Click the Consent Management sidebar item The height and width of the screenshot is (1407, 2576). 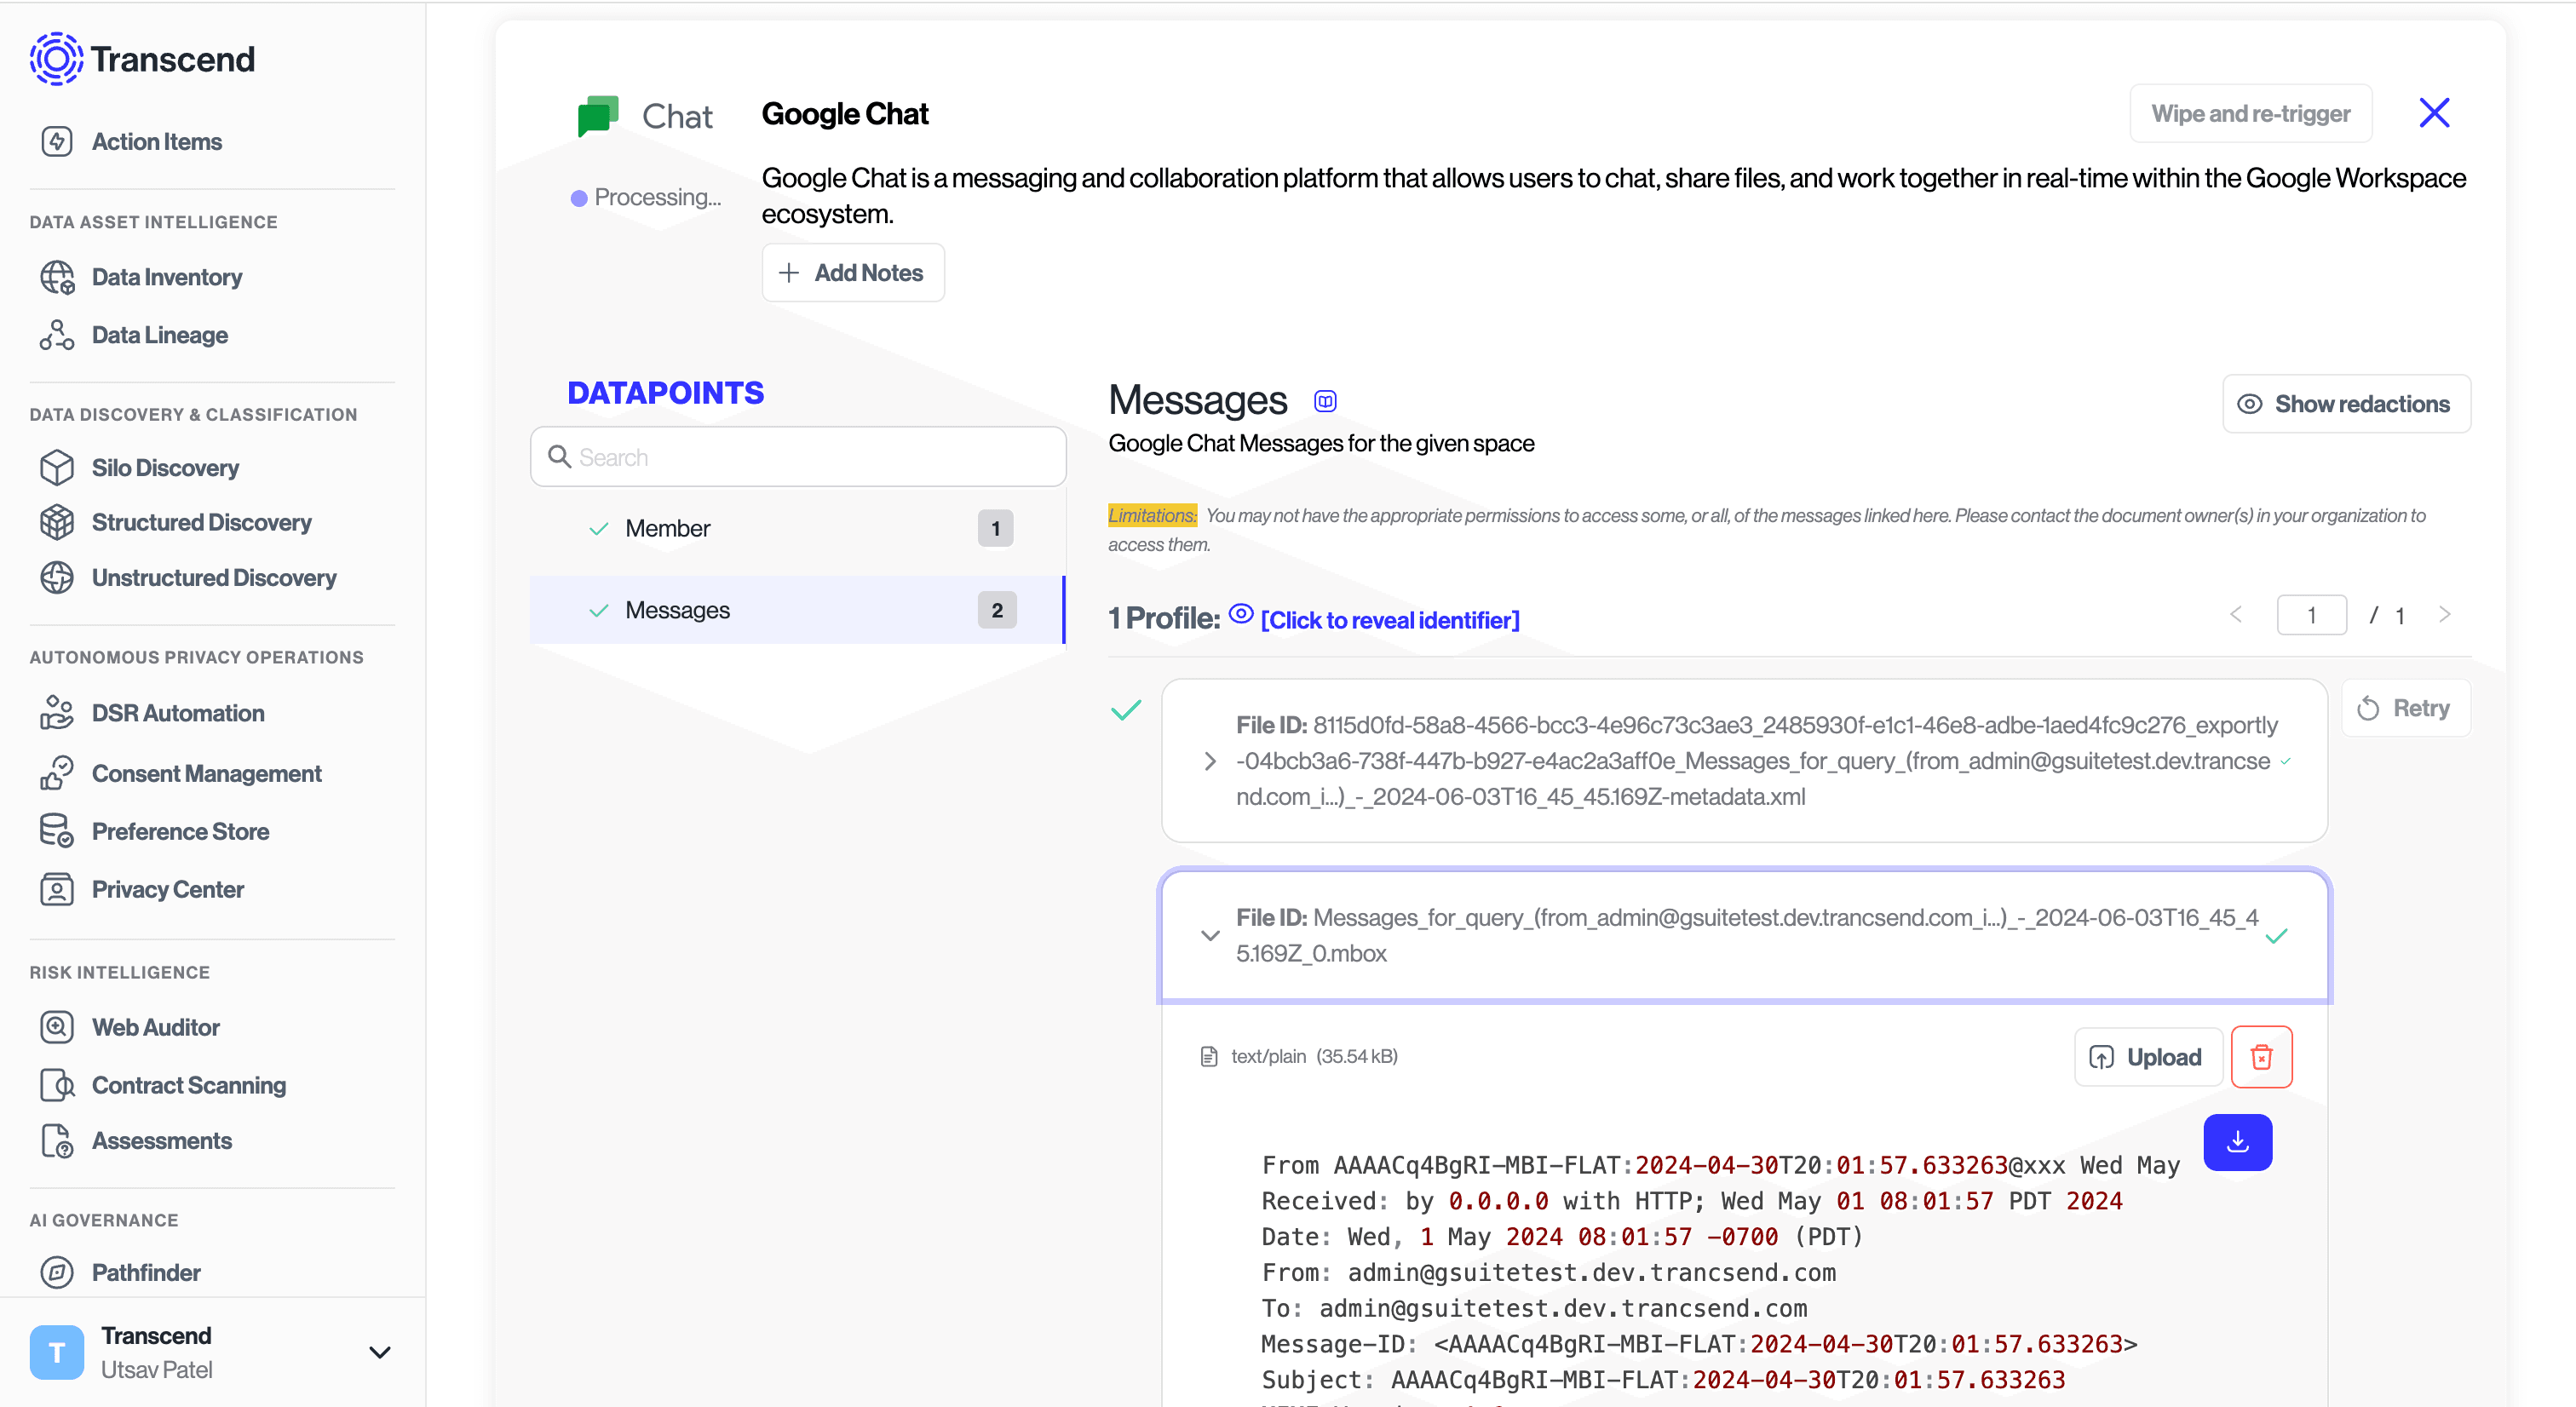(x=208, y=771)
